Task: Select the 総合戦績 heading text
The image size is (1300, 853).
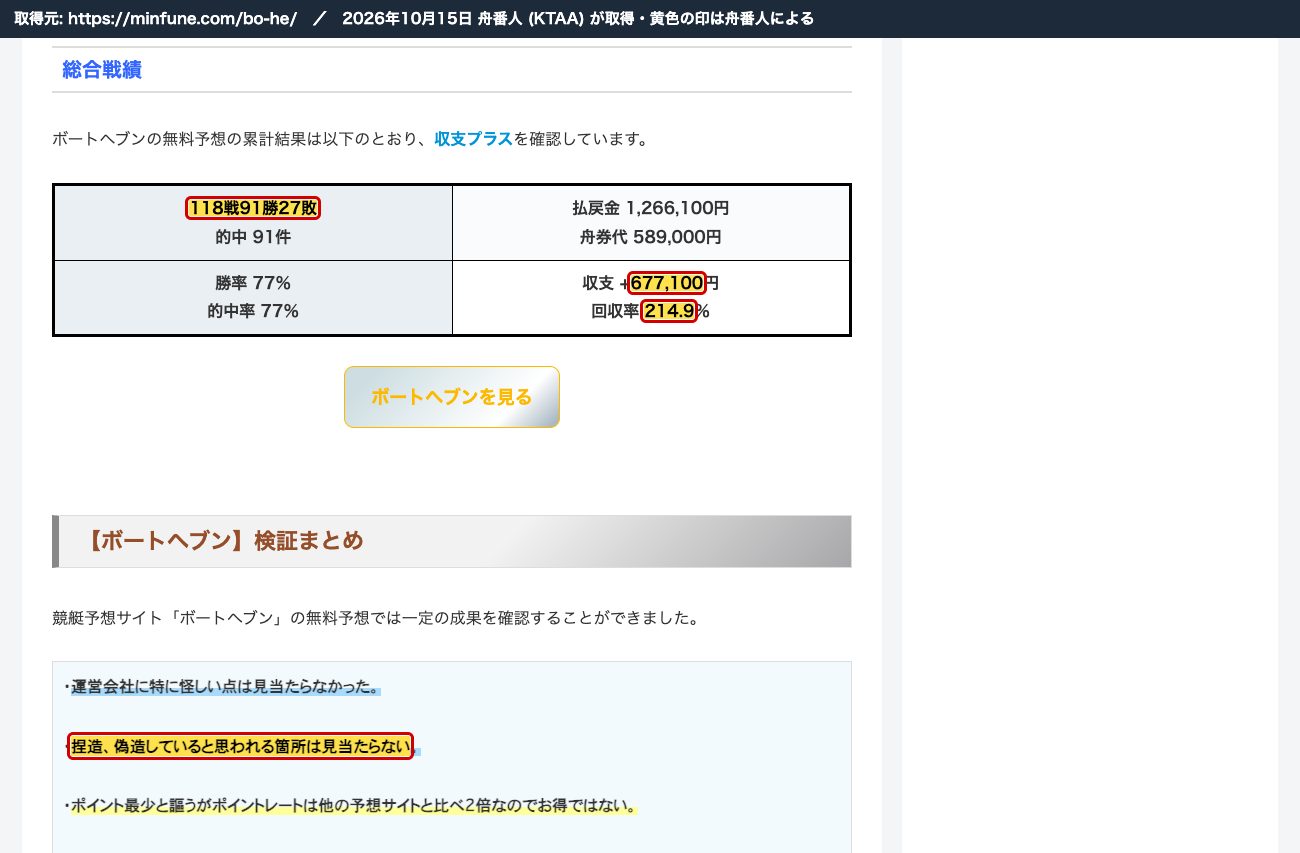Action: (102, 70)
